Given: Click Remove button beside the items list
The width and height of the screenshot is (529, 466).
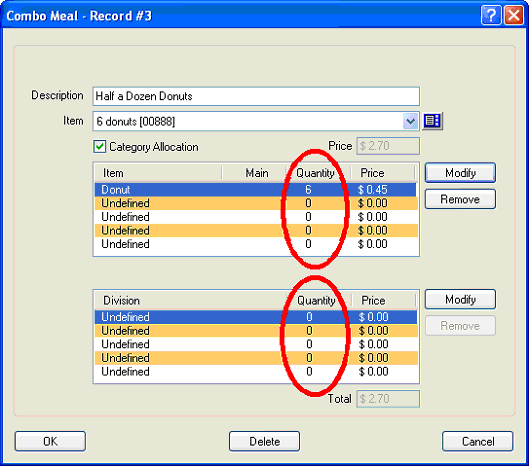Looking at the screenshot, I should [x=460, y=199].
